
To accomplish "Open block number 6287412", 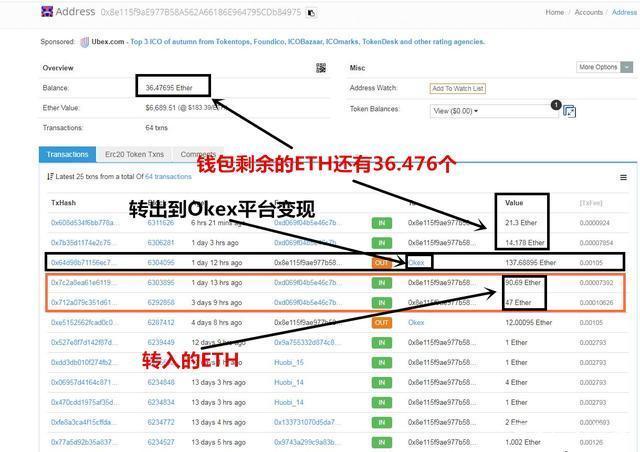I will (160, 323).
